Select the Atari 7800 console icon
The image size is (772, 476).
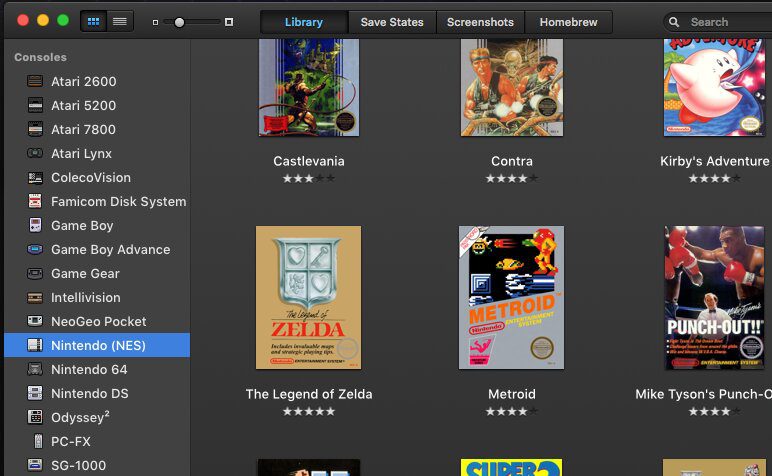pyautogui.click(x=35, y=129)
